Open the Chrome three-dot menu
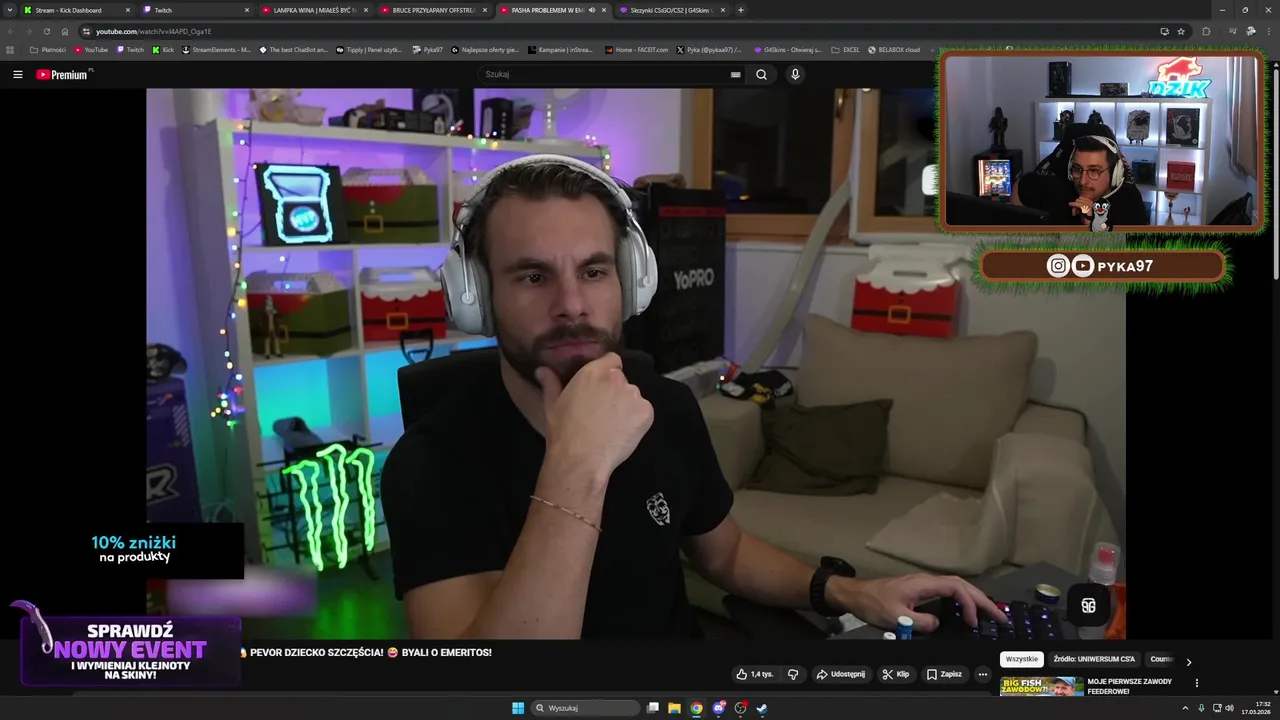Viewport: 1280px width, 720px height. tap(1267, 31)
